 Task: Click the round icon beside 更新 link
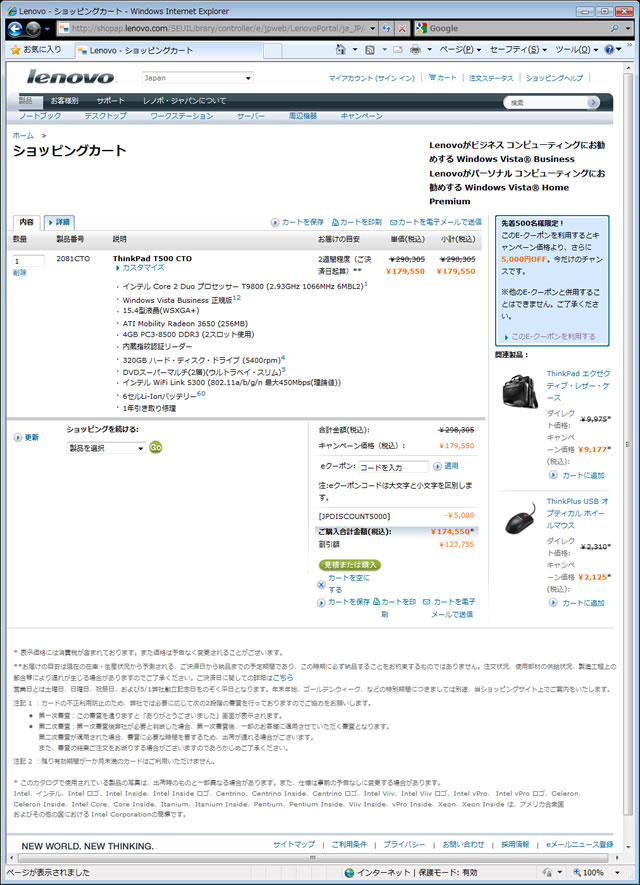[17, 437]
